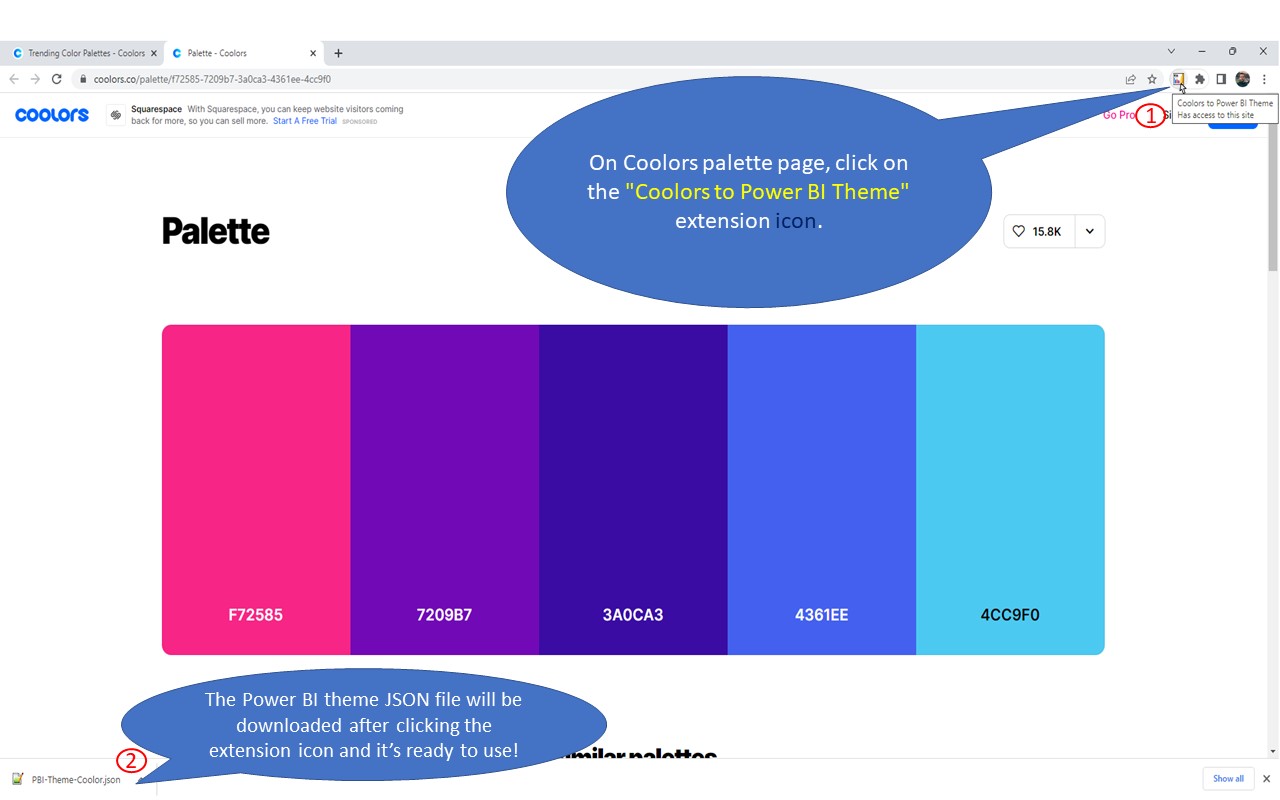Open the browser side panel
1280x800 pixels.
[1221, 79]
